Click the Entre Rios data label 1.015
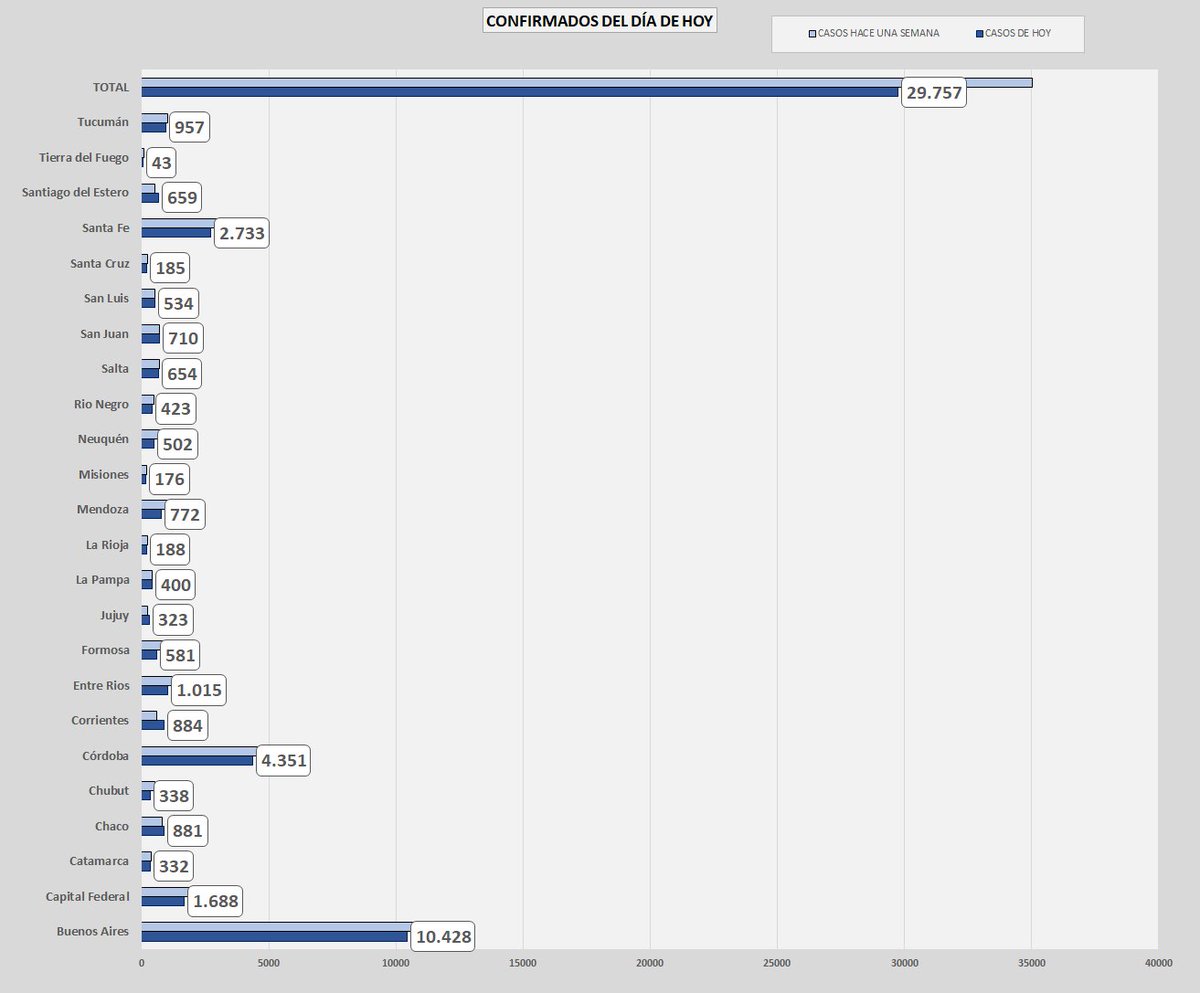Image resolution: width=1200 pixels, height=993 pixels. tap(197, 691)
